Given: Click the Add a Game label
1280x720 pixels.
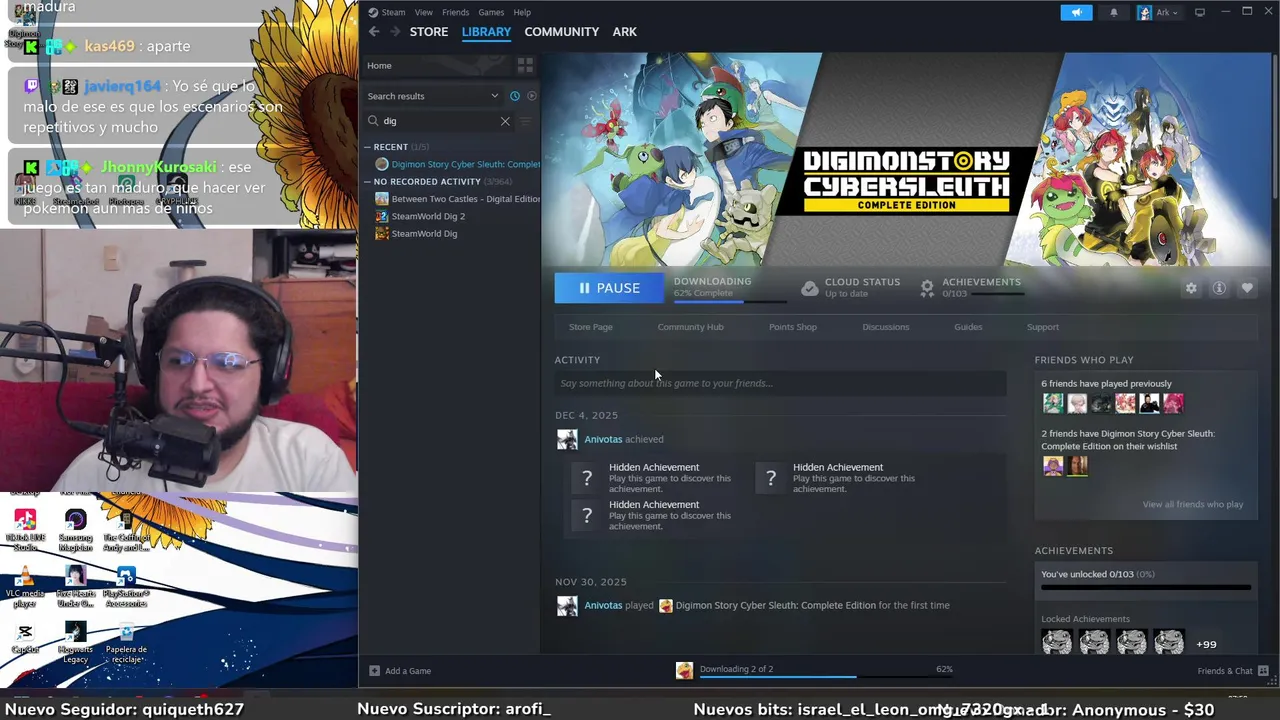Looking at the screenshot, I should click(x=408, y=671).
